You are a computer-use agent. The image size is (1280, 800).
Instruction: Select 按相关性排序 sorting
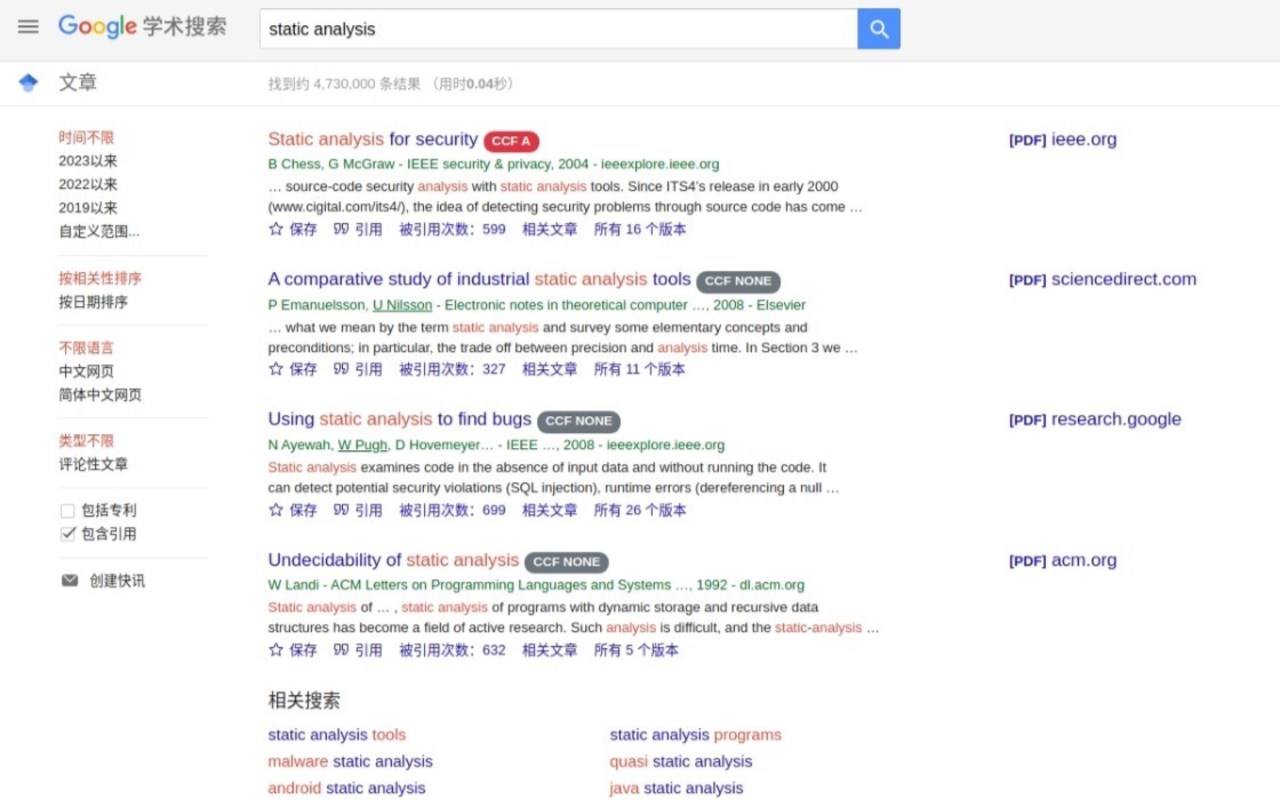(x=100, y=278)
